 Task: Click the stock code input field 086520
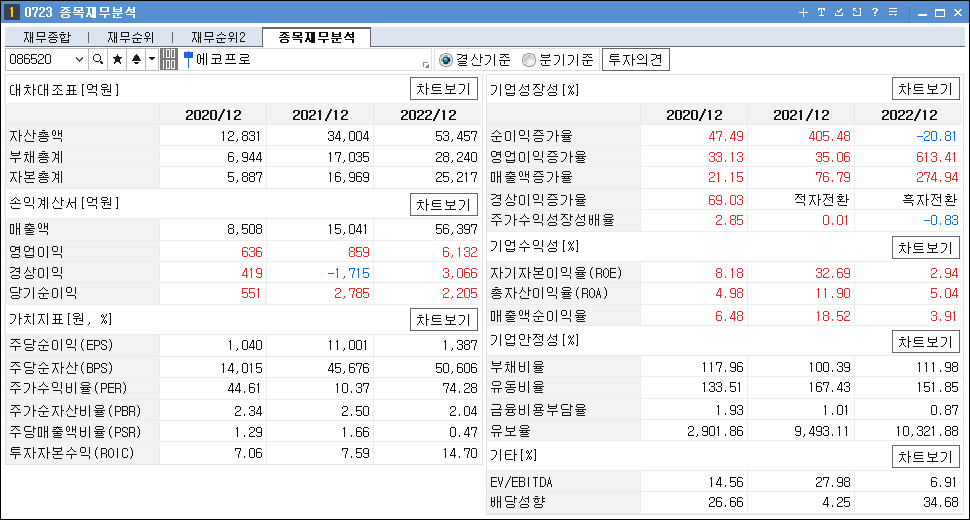tap(40, 59)
